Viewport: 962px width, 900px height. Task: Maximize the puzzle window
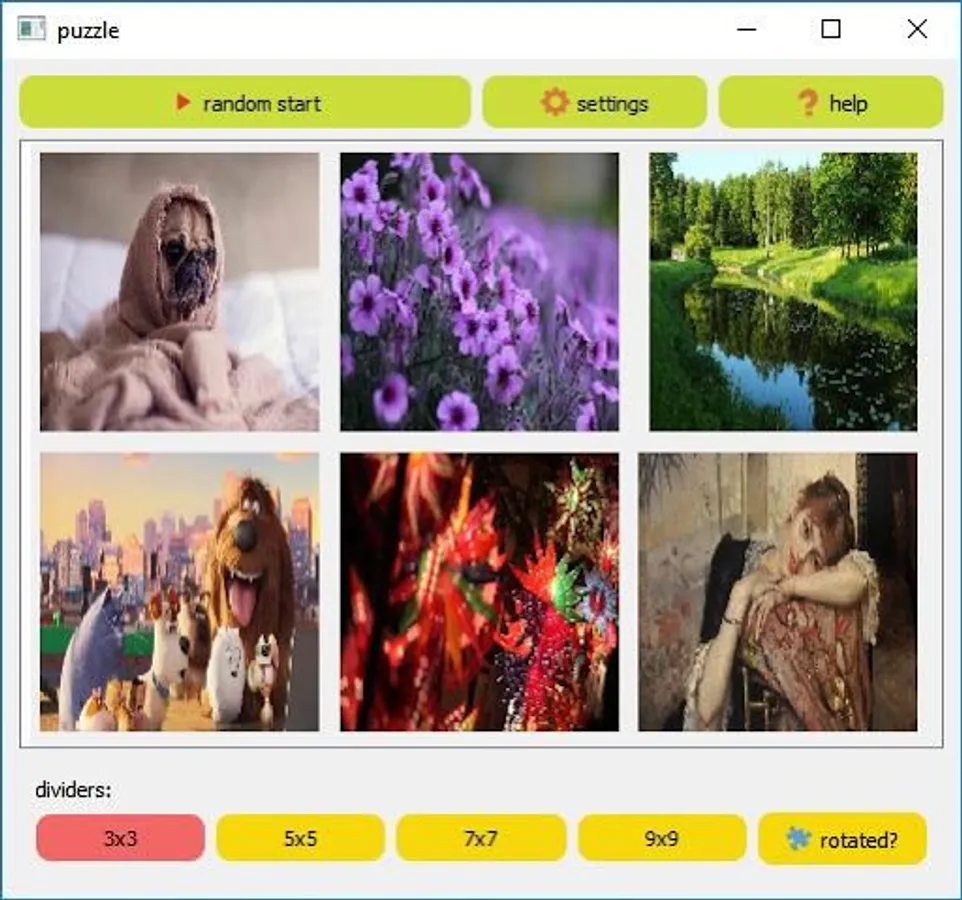831,29
